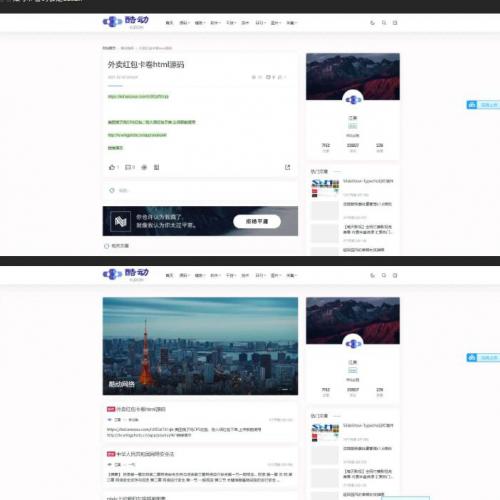Click the round reward icon below the article
The image size is (500, 500).
[x=144, y=167]
